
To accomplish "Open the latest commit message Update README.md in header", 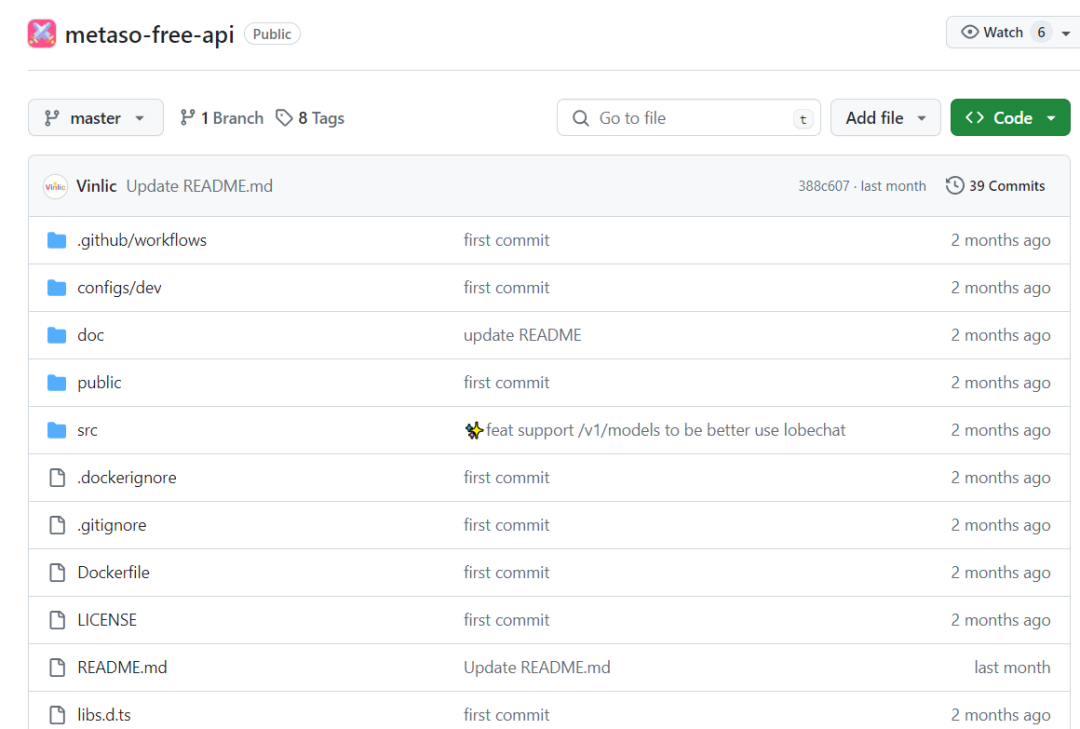I will (x=200, y=186).
